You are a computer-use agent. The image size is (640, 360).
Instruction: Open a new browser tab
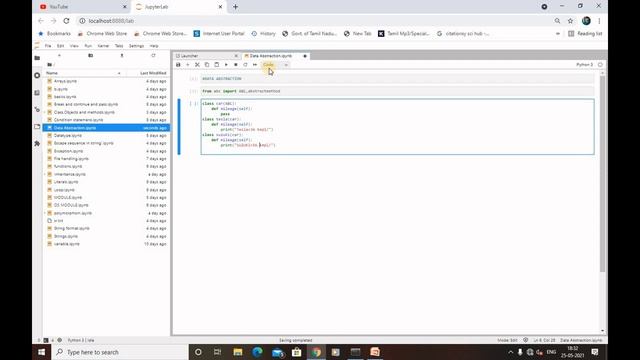coord(236,7)
